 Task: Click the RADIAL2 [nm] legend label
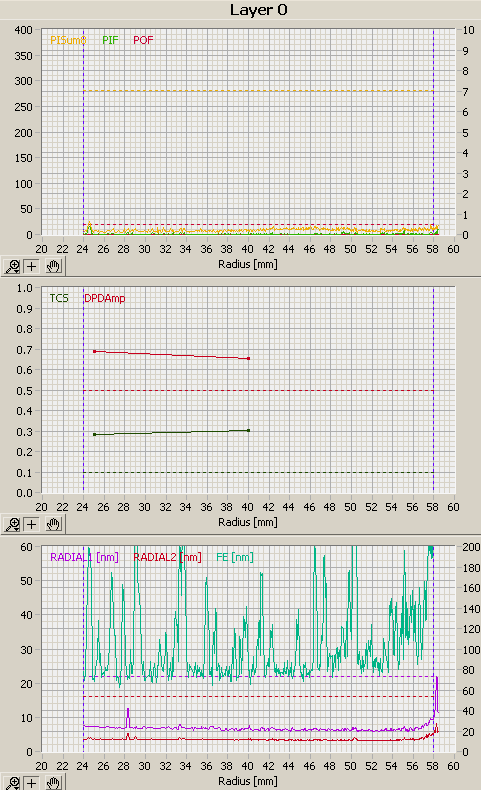coord(167,557)
